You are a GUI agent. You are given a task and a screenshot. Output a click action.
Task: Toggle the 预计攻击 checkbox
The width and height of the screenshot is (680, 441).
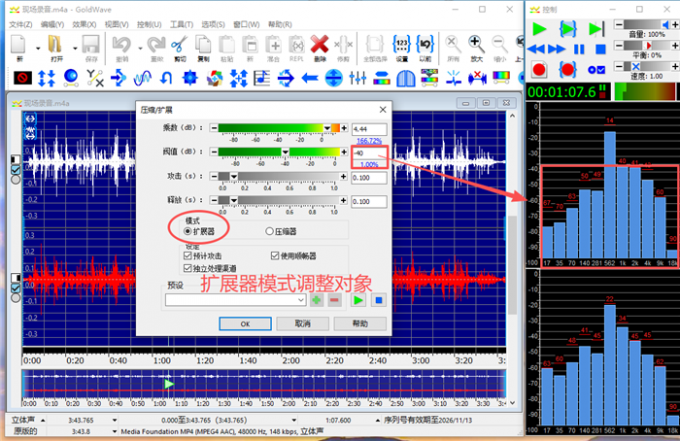[x=188, y=255]
